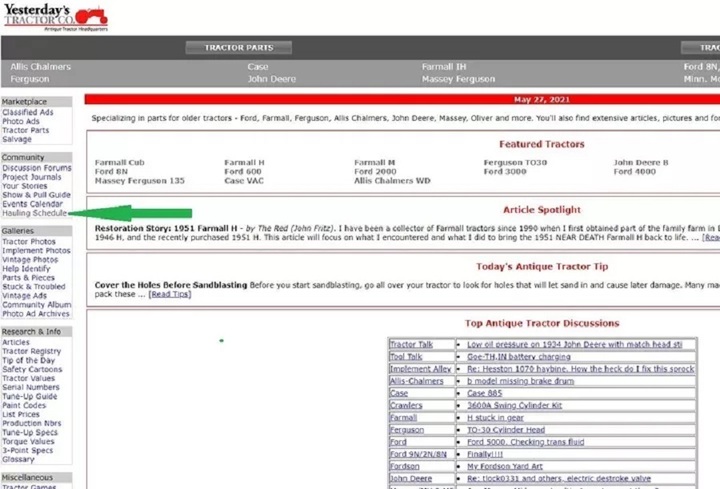View the Vintage Photos gallery
720x489 pixels.
[30, 259]
